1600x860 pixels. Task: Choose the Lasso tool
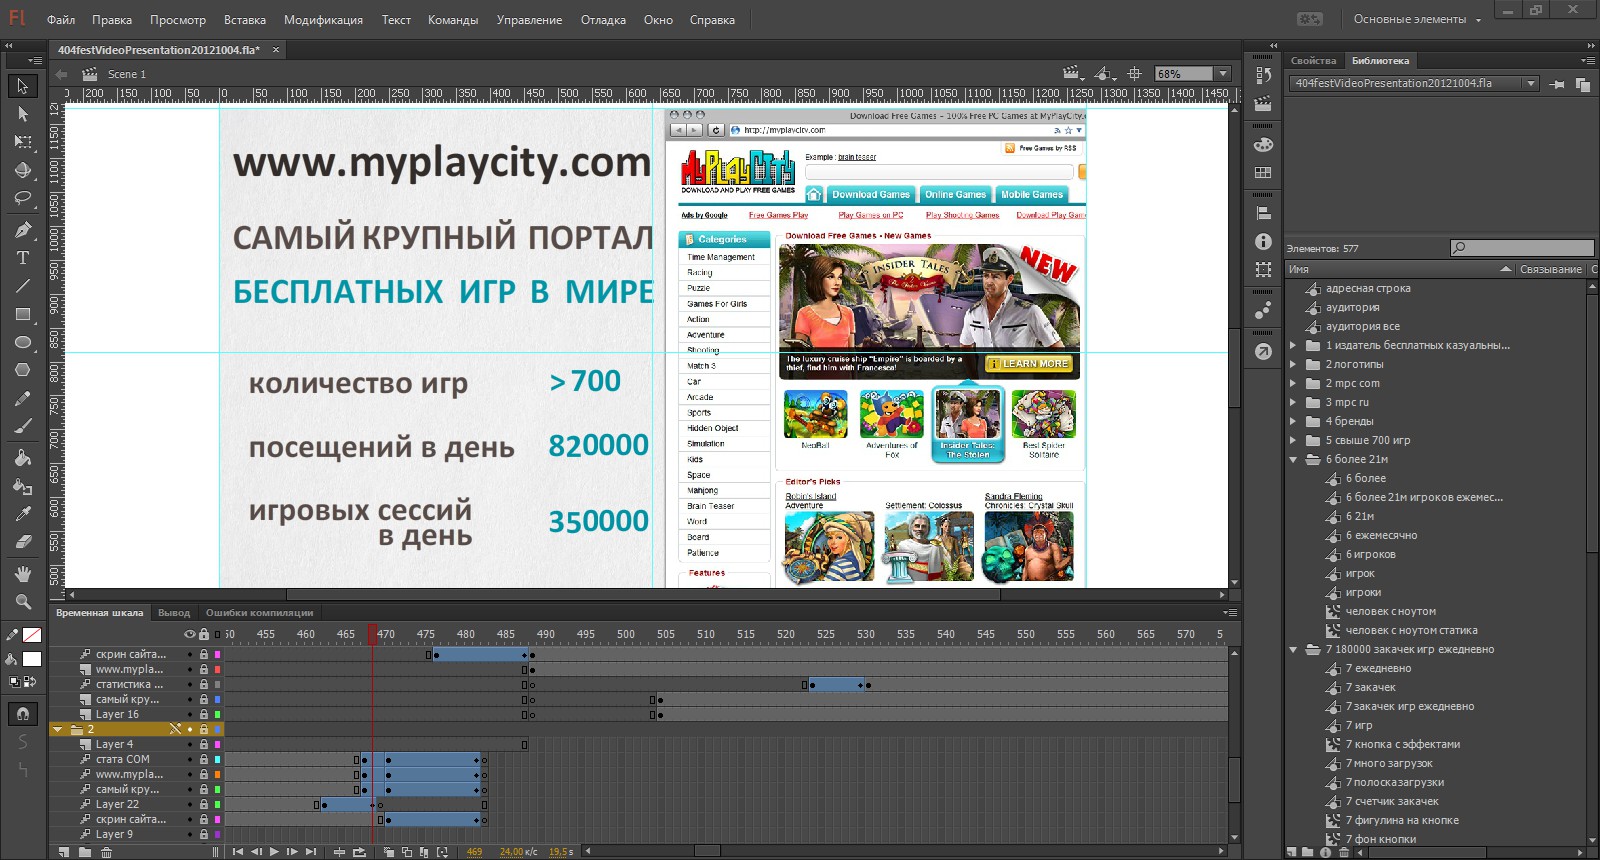point(23,198)
